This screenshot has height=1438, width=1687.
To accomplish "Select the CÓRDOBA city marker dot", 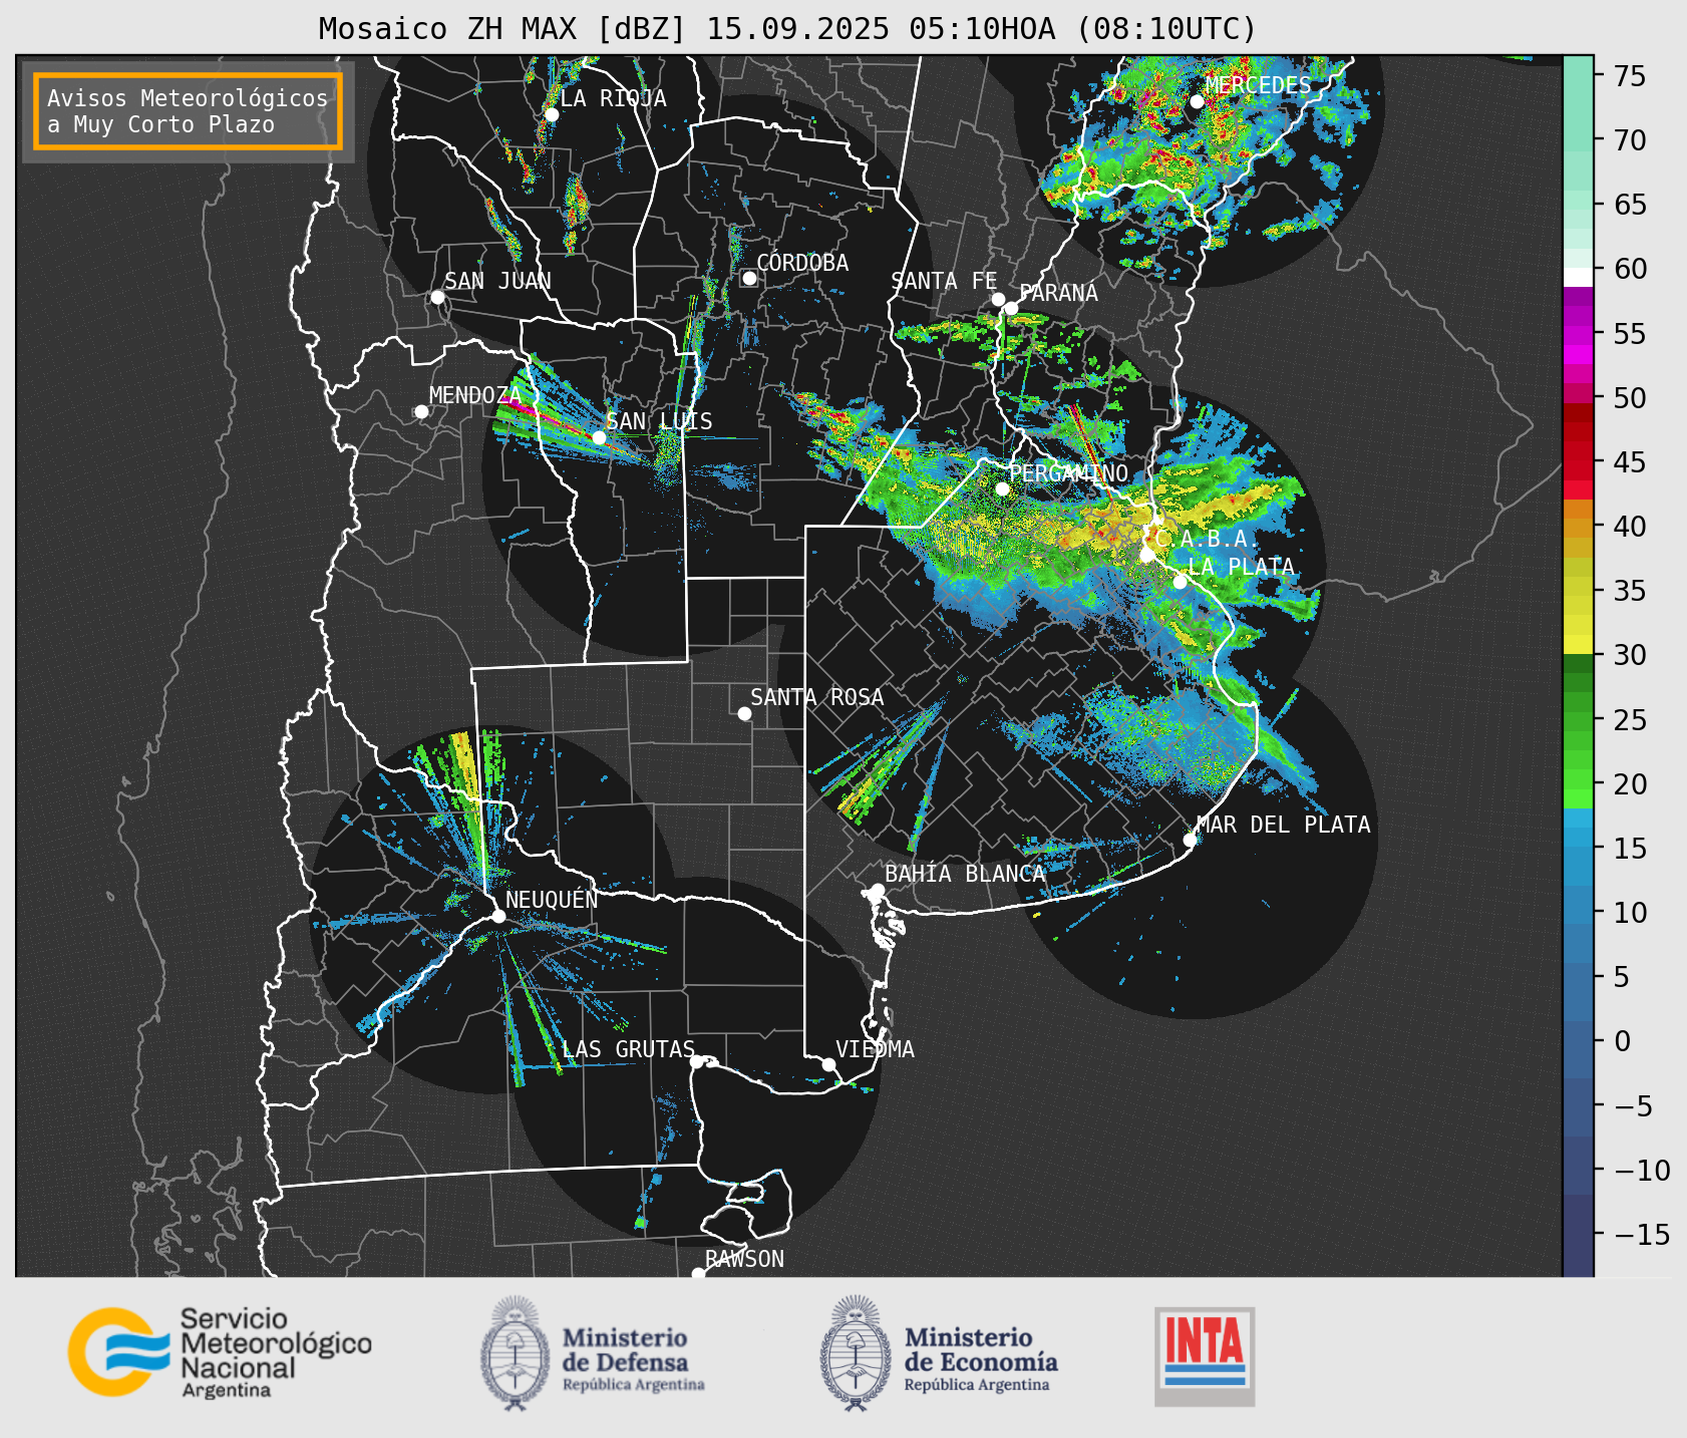I will pyautogui.click(x=749, y=278).
